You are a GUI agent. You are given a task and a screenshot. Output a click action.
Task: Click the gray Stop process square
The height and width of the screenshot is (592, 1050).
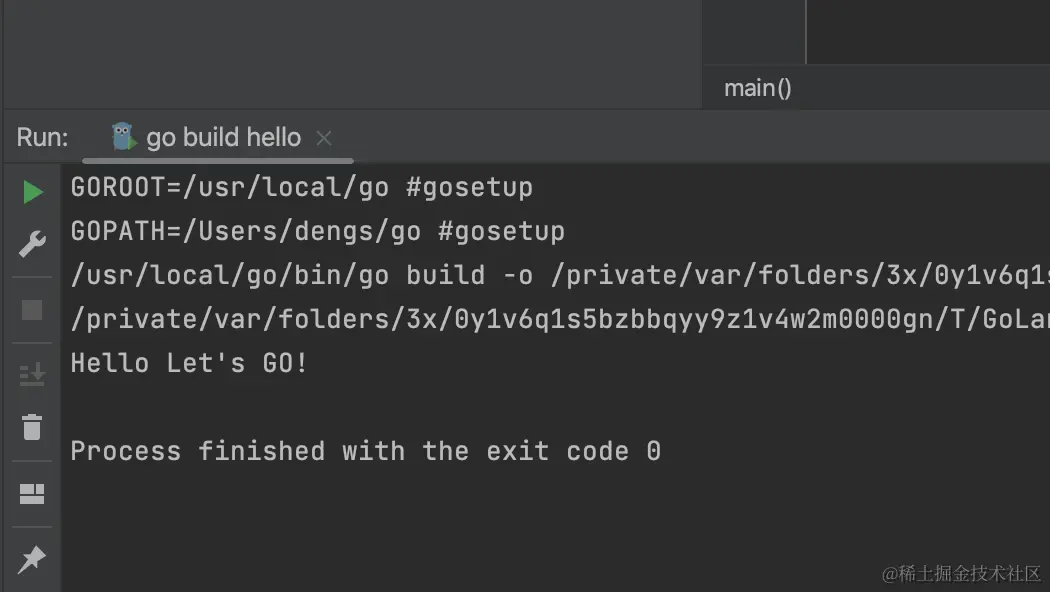pyautogui.click(x=32, y=310)
